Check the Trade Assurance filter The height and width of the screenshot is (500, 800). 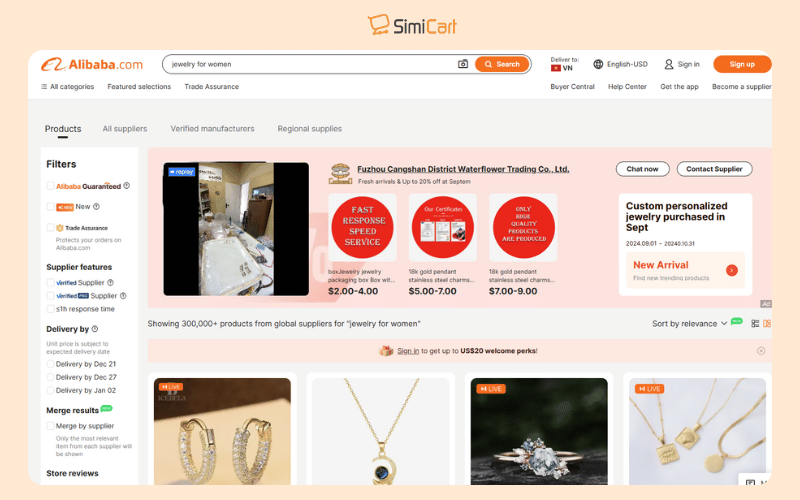(x=50, y=228)
